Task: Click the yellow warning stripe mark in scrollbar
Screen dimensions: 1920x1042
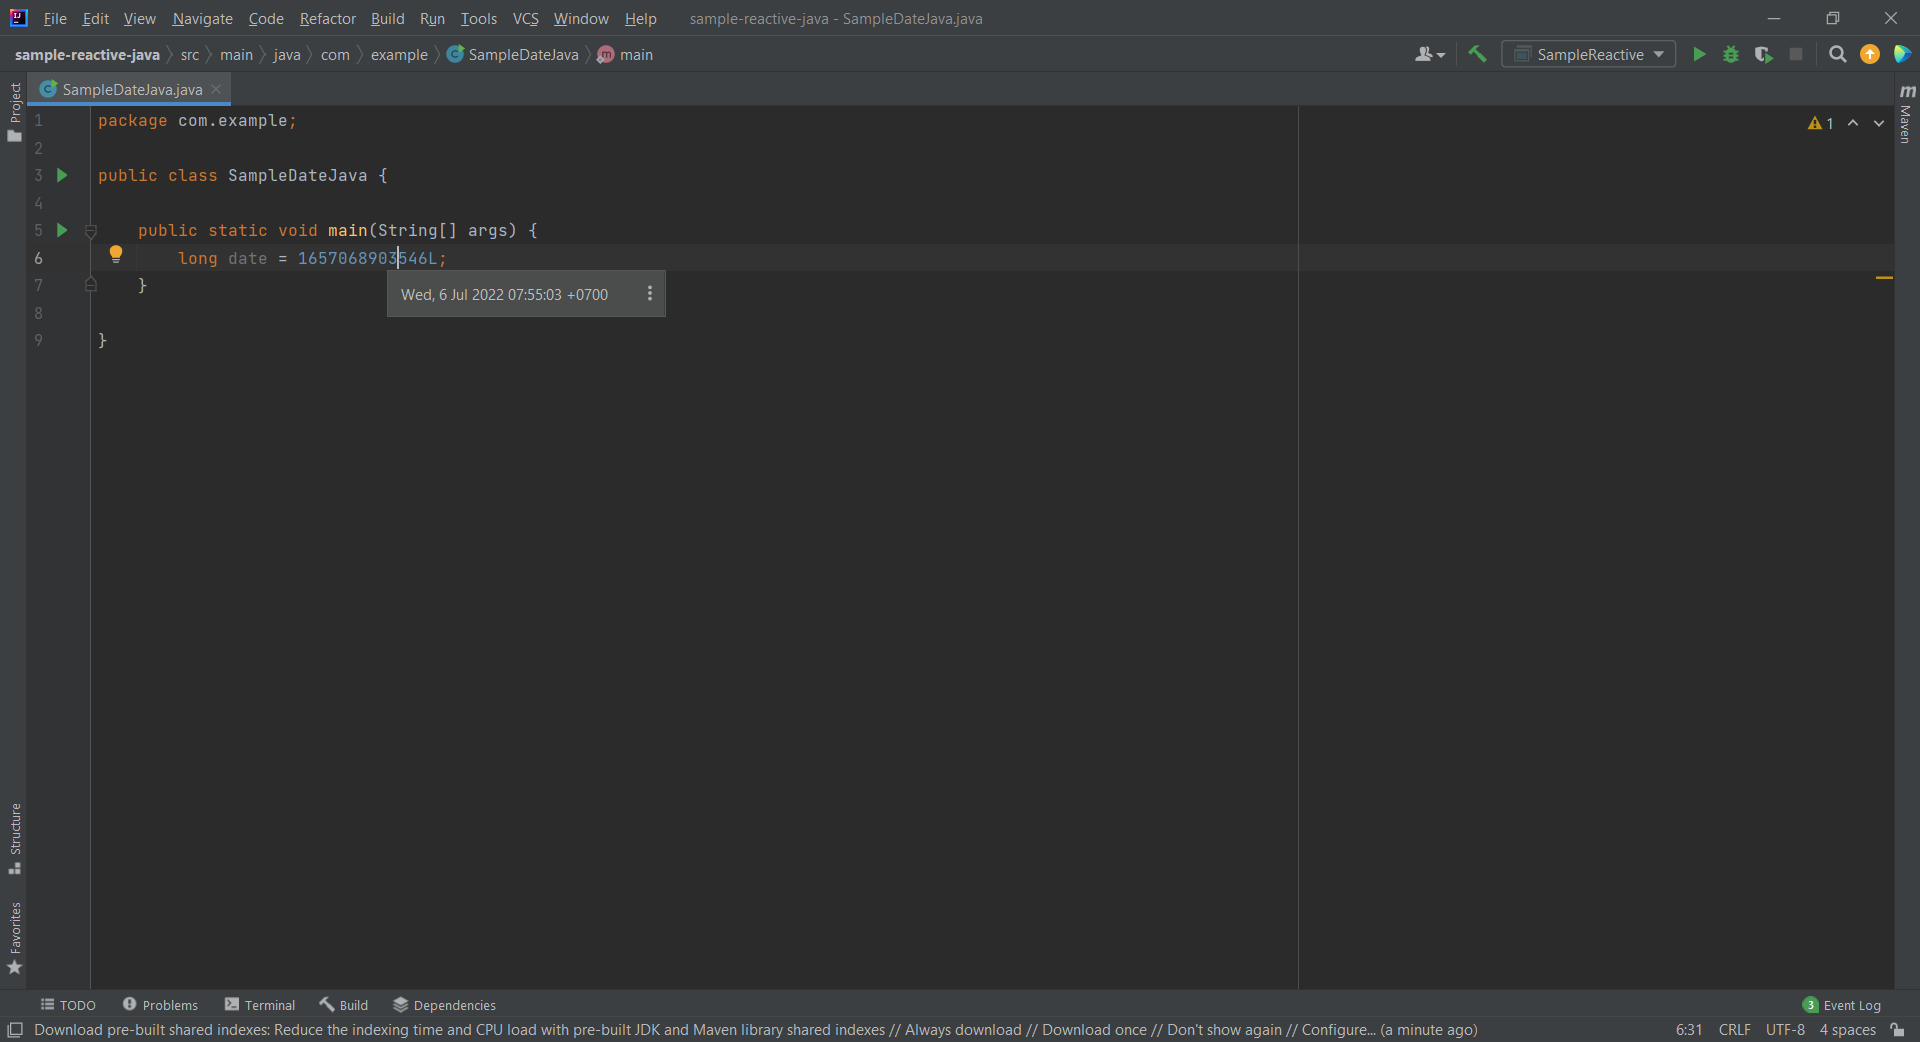Action: coord(1884,277)
